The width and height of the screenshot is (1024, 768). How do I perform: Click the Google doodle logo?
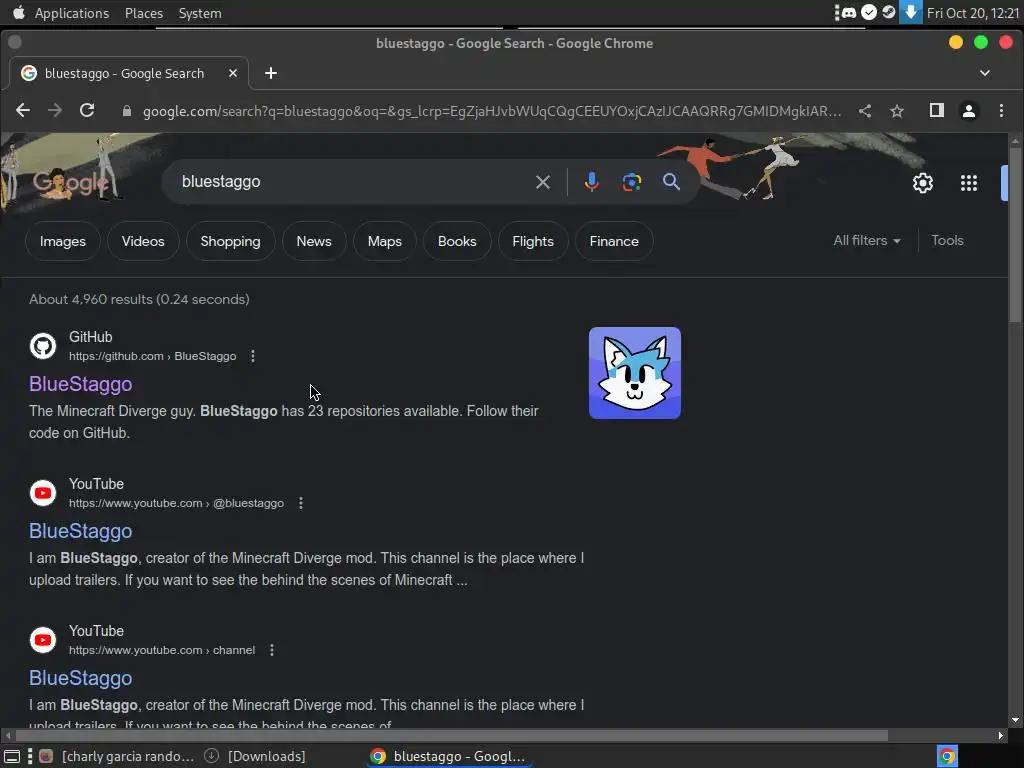(70, 183)
